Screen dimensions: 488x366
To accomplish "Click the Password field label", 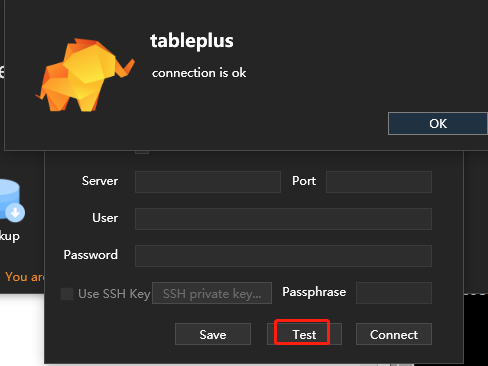I will click(91, 255).
